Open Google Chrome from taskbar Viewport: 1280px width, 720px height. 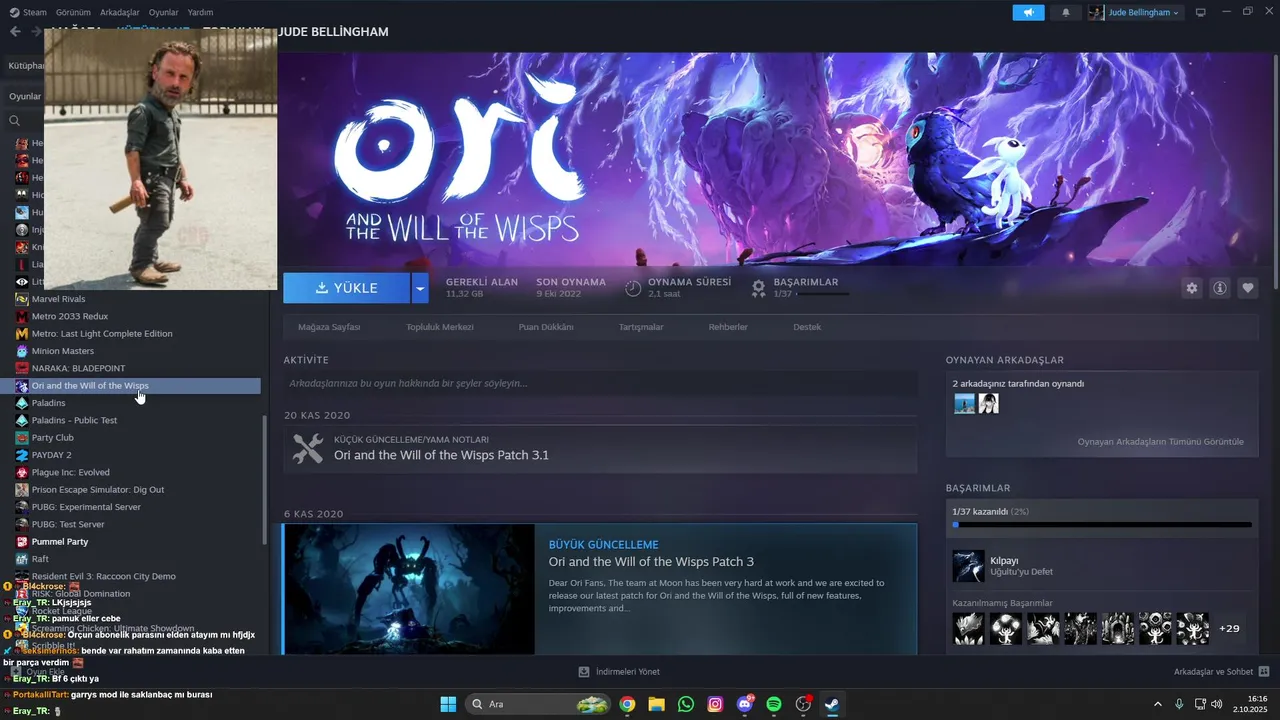click(627, 704)
